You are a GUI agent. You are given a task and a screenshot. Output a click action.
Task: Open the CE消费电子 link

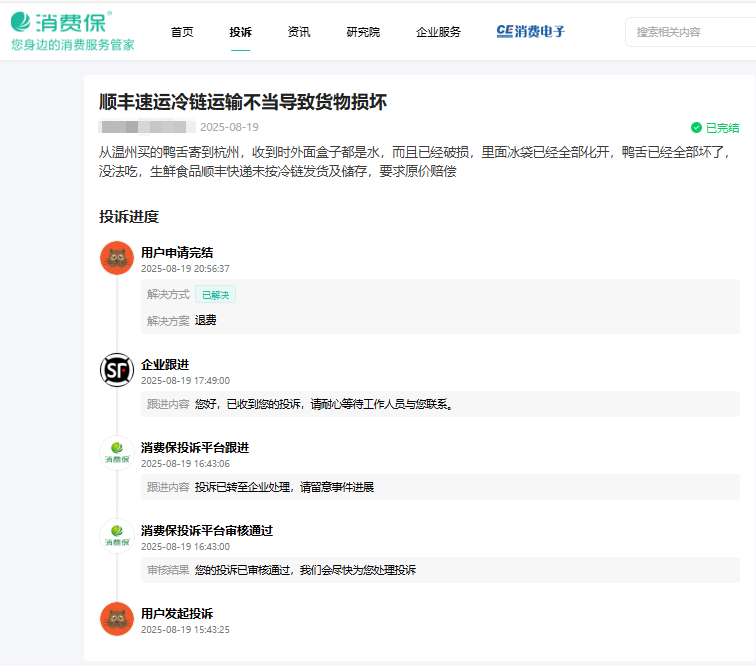(530, 31)
